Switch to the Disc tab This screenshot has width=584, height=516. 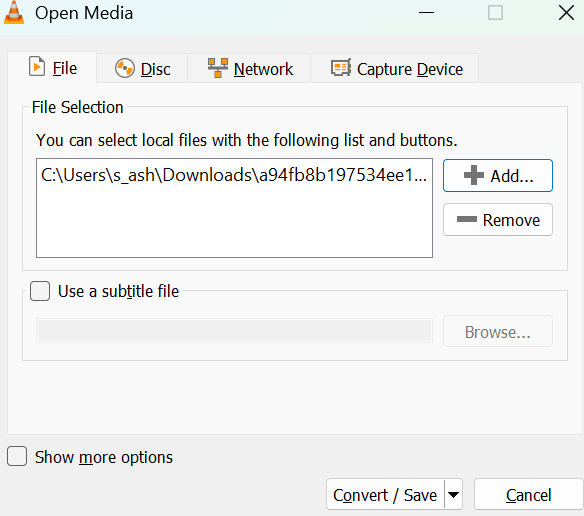[x=142, y=69]
